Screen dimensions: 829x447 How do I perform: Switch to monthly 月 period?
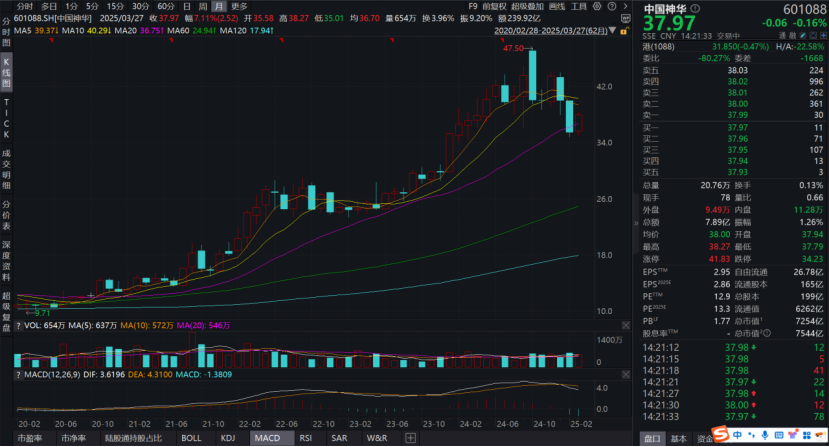click(x=218, y=6)
